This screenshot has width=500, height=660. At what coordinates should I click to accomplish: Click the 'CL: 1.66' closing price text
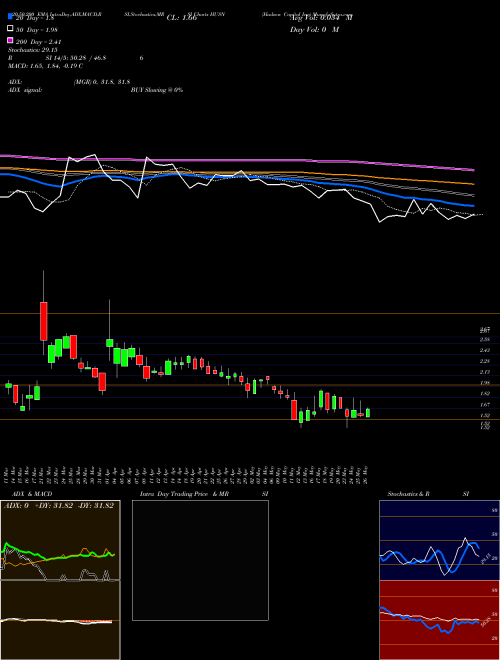[182, 18]
